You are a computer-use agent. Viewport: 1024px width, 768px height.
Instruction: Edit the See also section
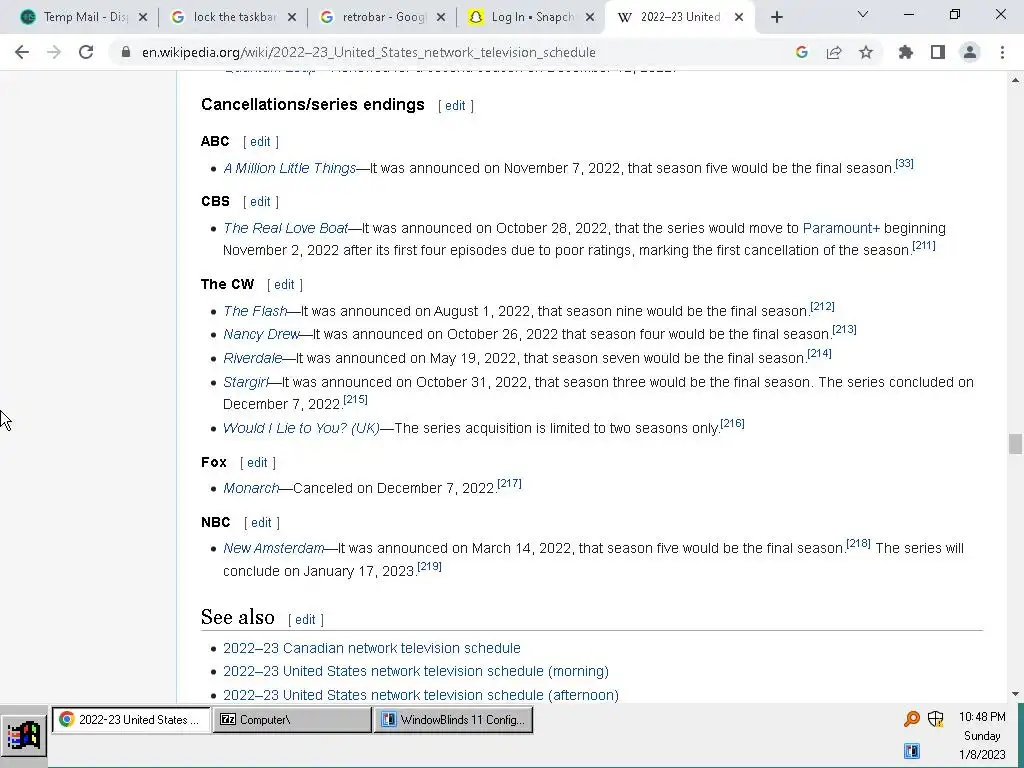306,619
